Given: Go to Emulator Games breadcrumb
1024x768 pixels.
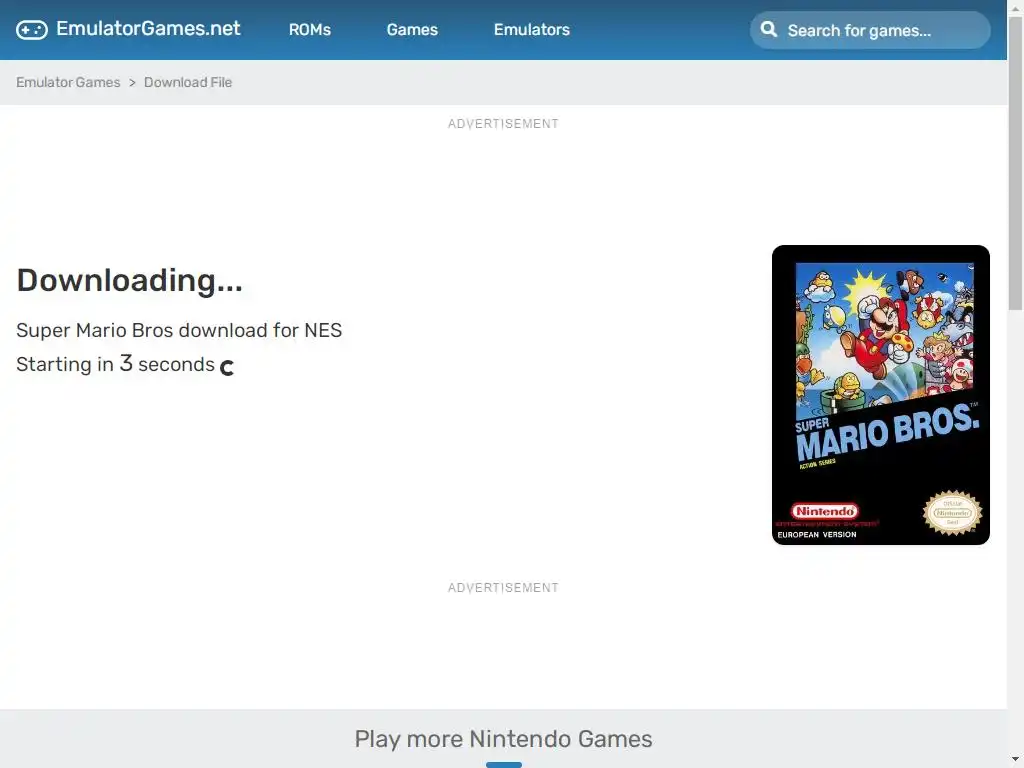Looking at the screenshot, I should (x=68, y=82).
